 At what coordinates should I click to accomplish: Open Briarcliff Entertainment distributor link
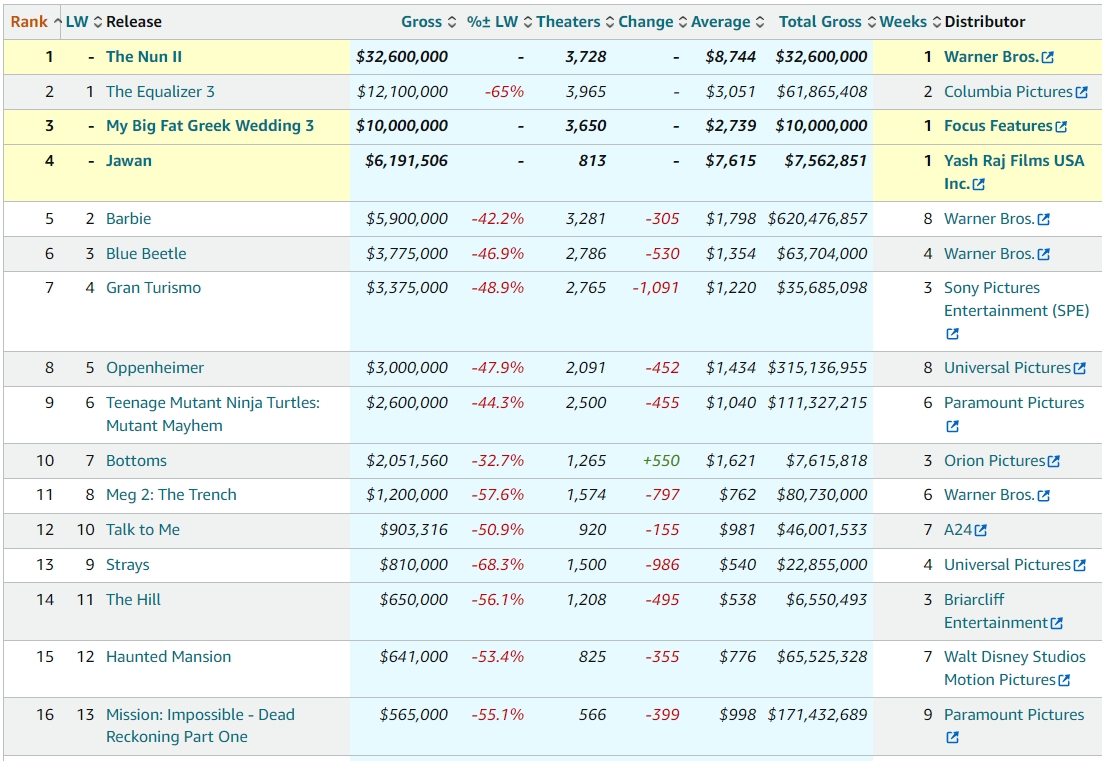coord(996,611)
